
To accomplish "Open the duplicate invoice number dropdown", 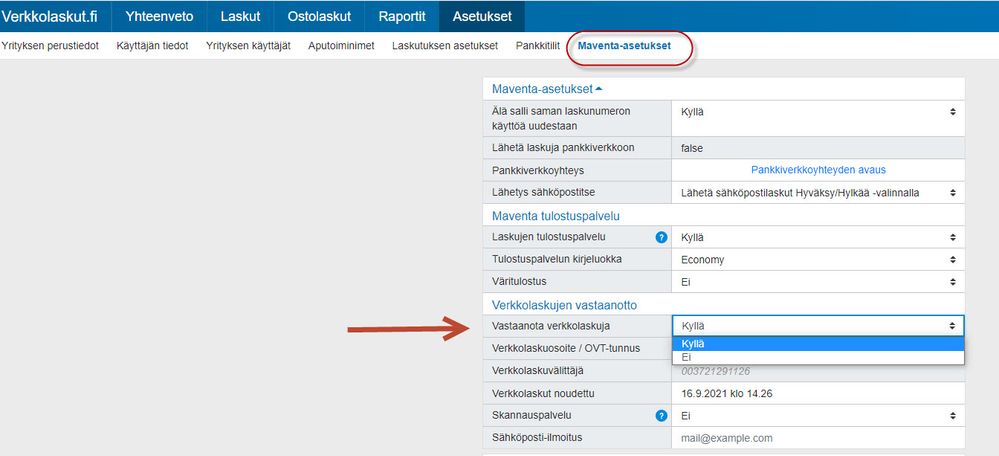I will tap(818, 112).
